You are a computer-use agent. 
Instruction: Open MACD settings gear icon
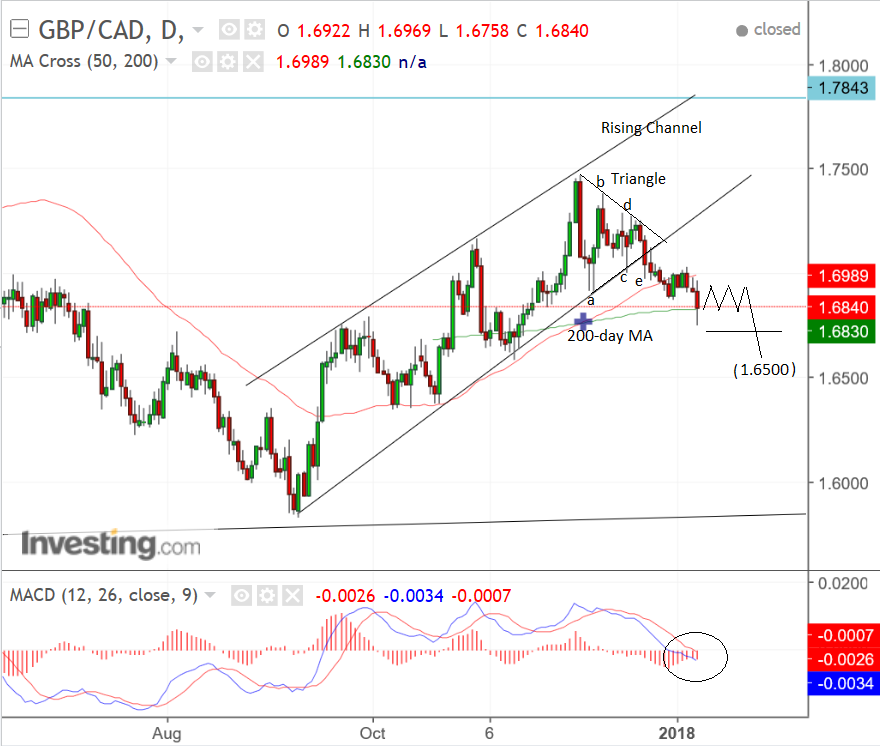267,596
